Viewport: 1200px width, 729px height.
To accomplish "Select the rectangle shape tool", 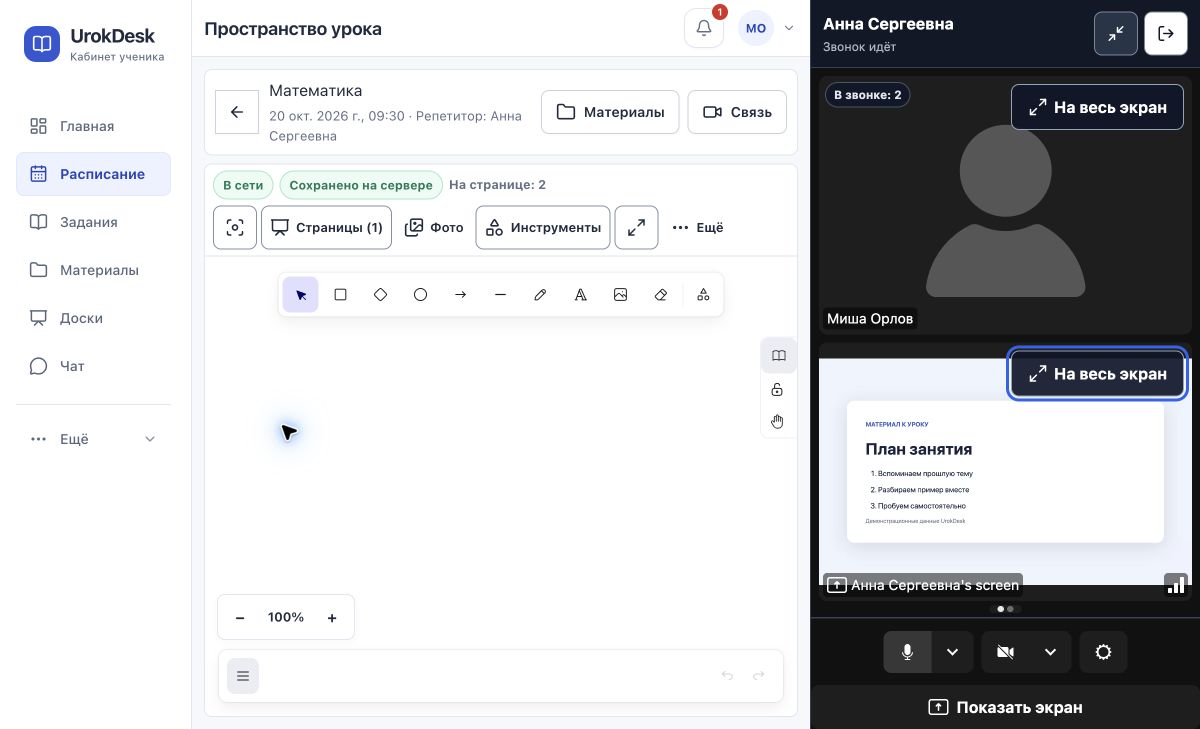I will 341,295.
